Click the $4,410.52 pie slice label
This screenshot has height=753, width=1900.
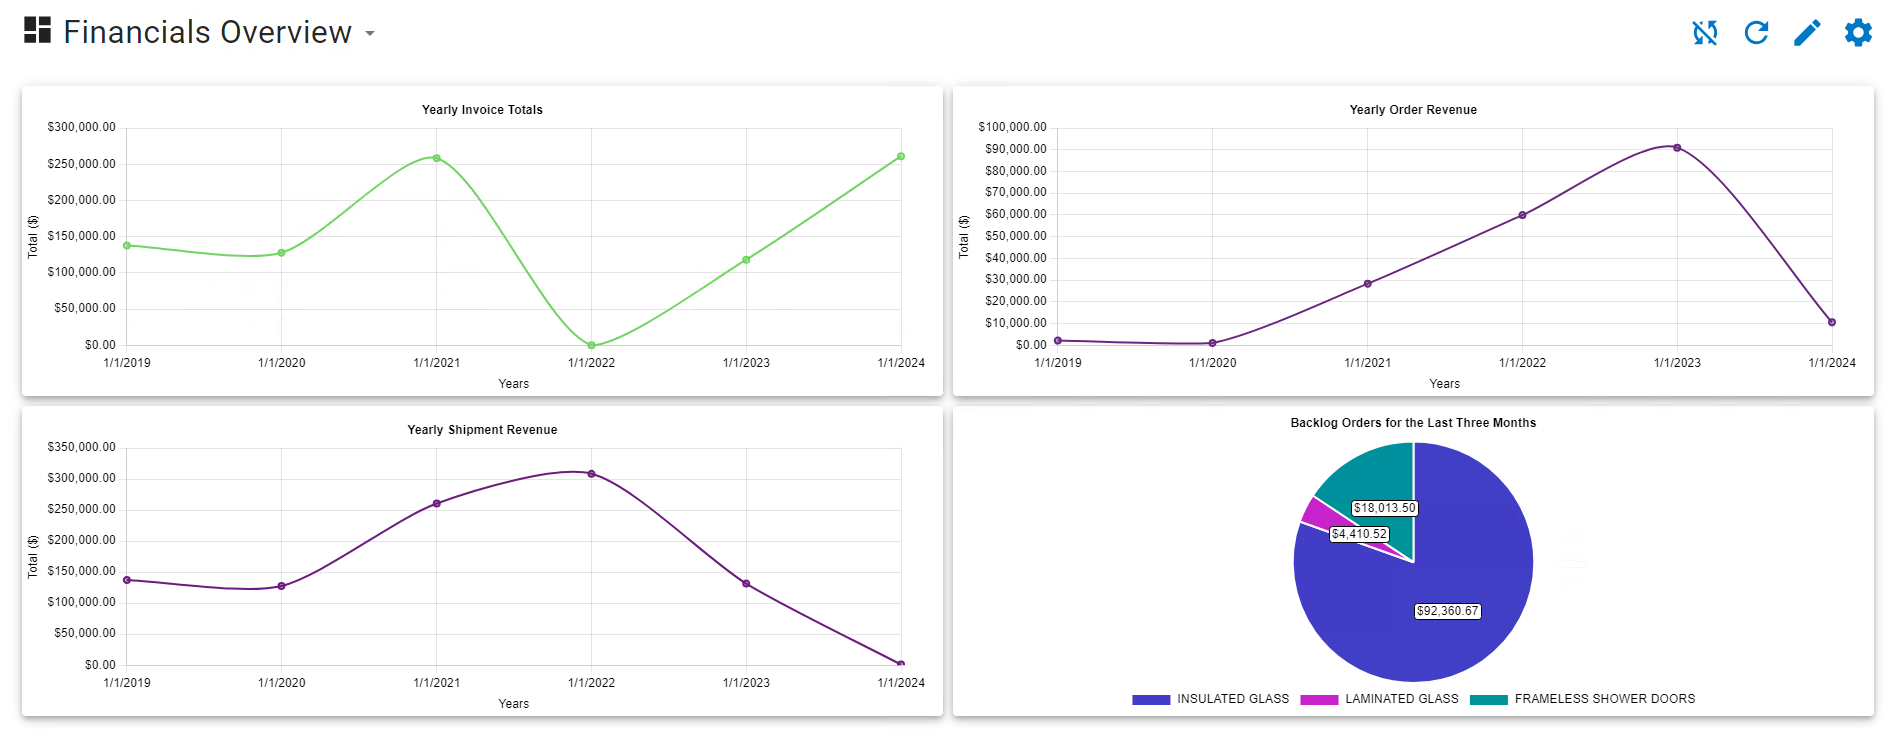click(x=1359, y=534)
